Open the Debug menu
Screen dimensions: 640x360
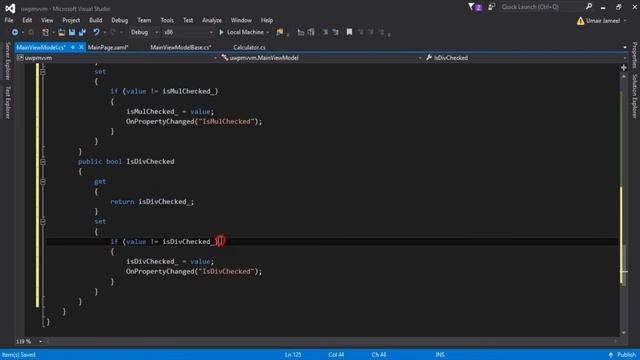coord(120,20)
